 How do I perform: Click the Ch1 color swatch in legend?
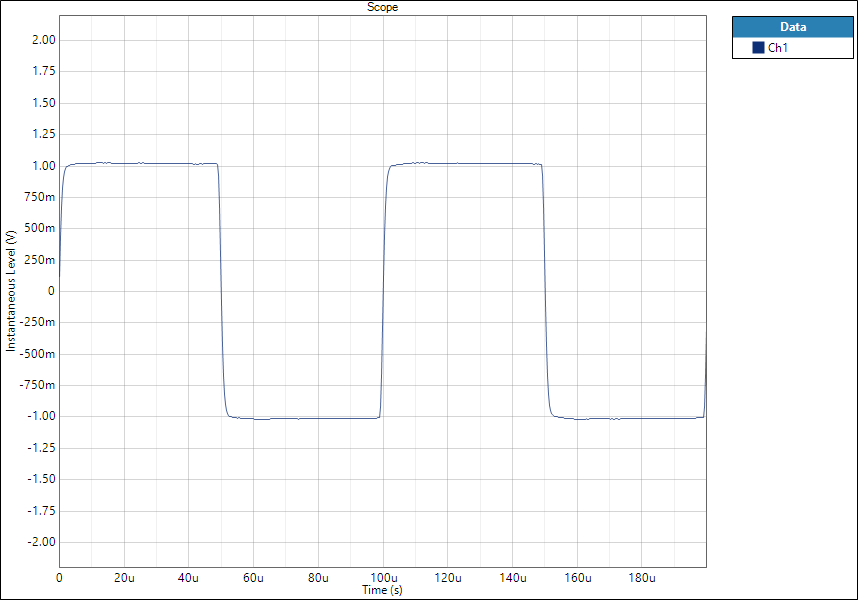click(758, 48)
